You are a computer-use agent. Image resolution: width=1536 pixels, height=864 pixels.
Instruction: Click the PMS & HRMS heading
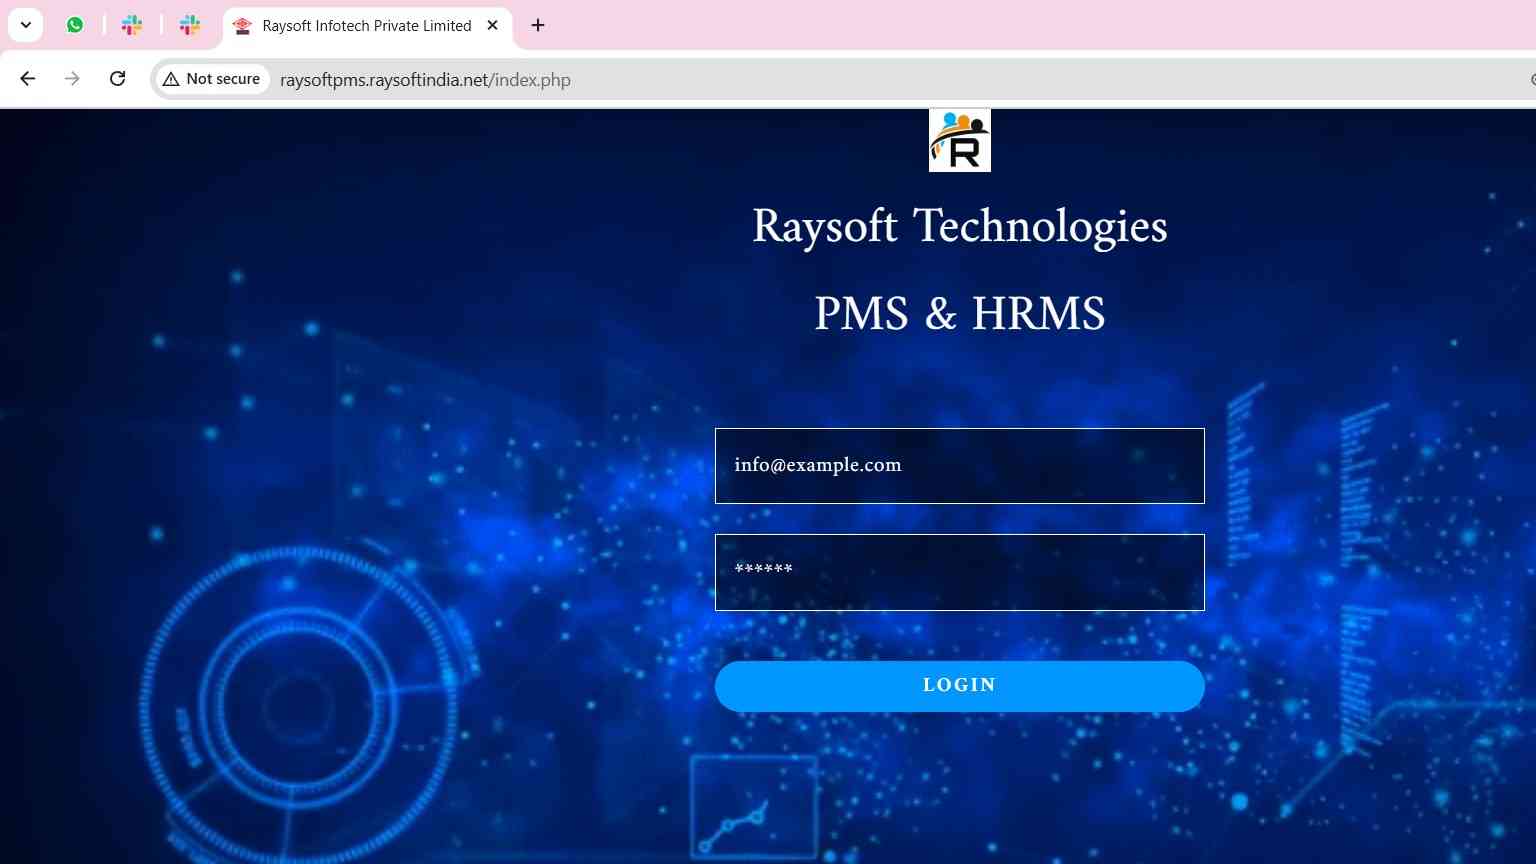coord(960,314)
